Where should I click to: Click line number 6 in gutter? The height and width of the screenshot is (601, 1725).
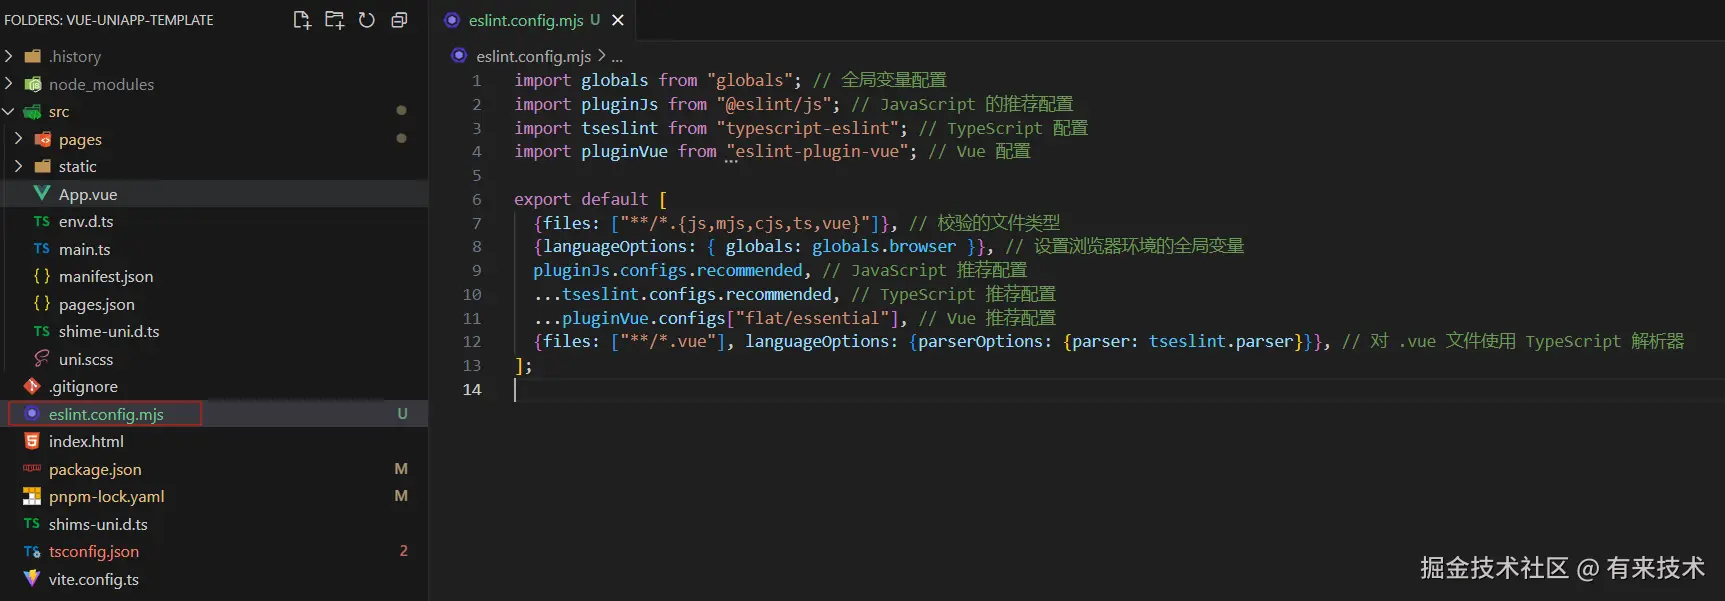coord(477,199)
